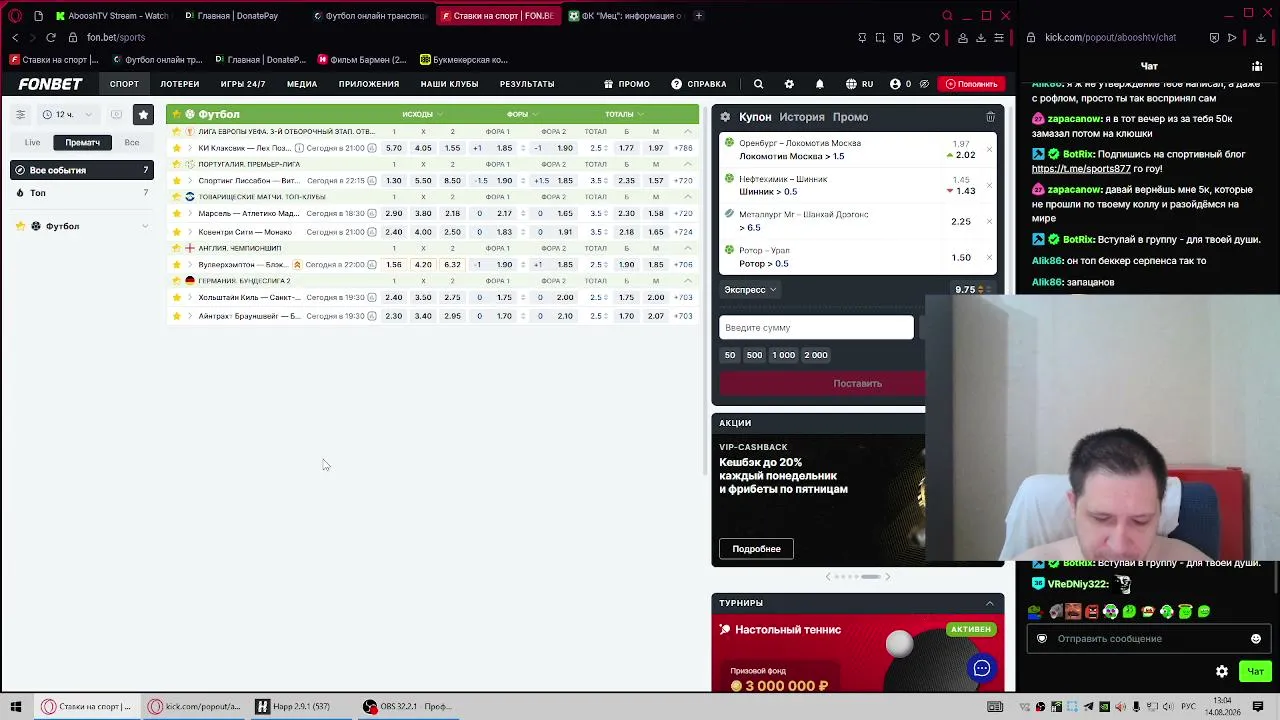The image size is (1280, 720).
Task: Remove Нефтехимик – Шинник bet from coupon
Action: pos(989,185)
